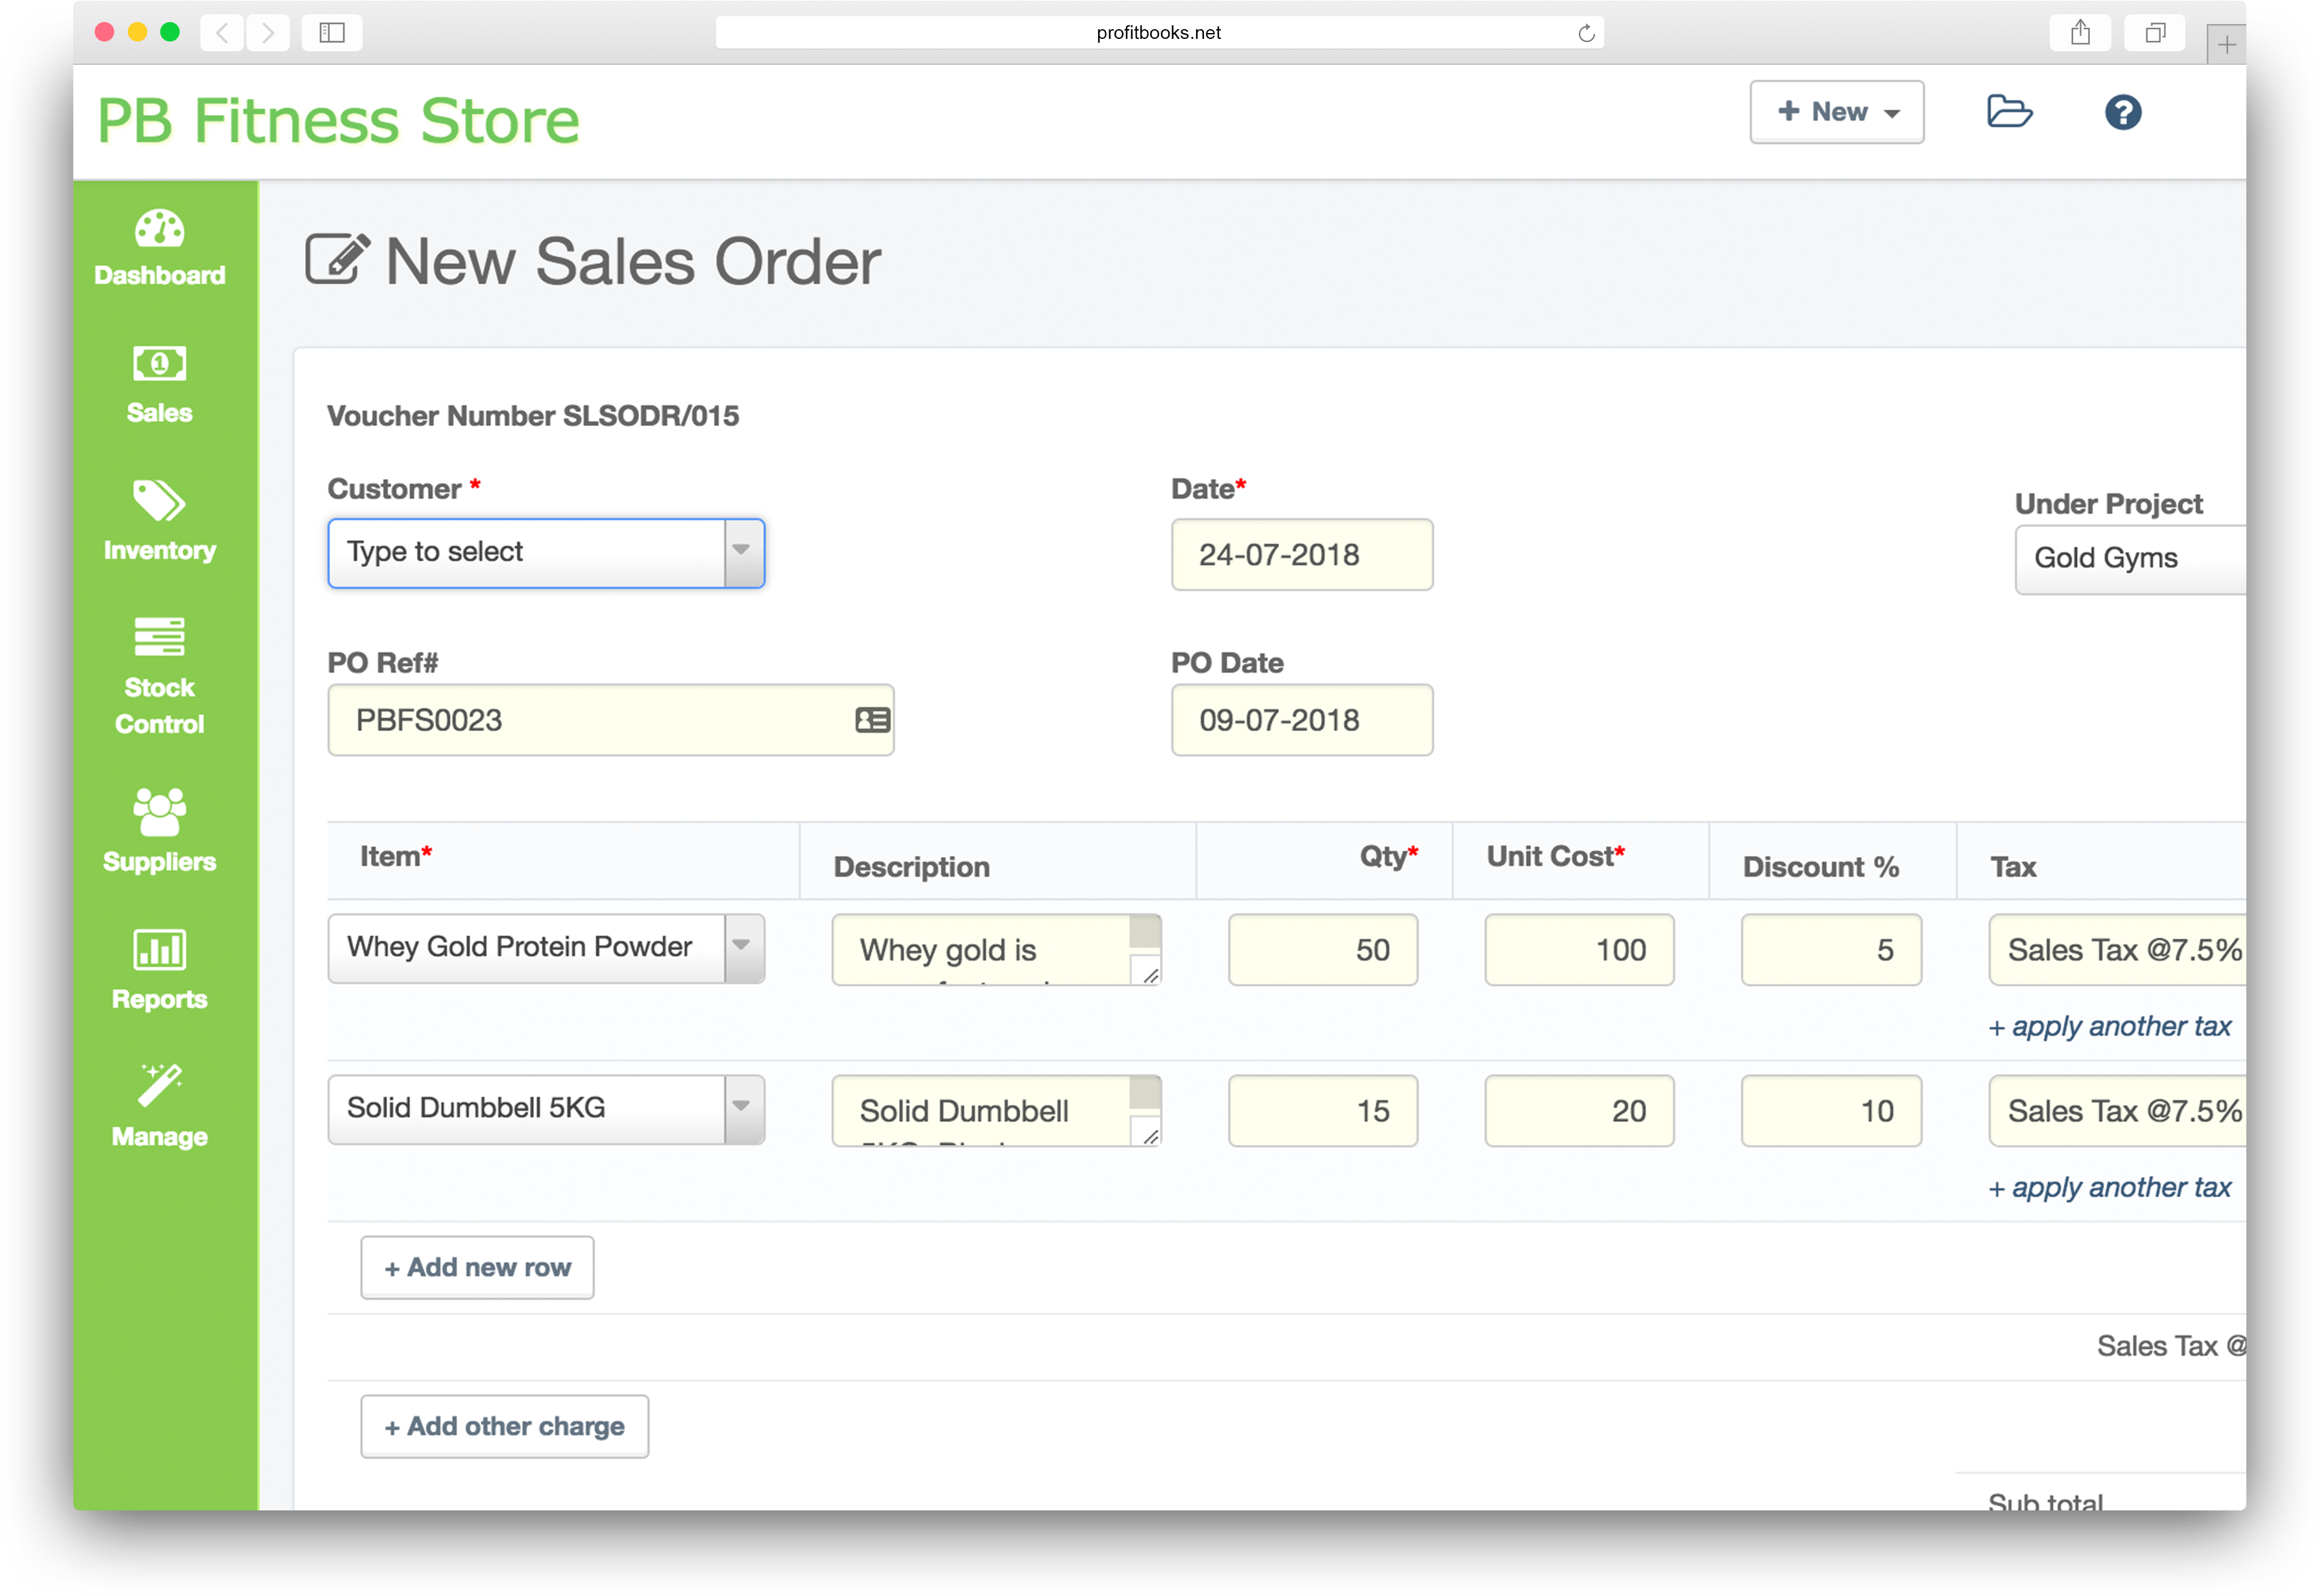The width and height of the screenshot is (2319, 1596).
Task: Click the Discount % column header
Action: (1820, 867)
